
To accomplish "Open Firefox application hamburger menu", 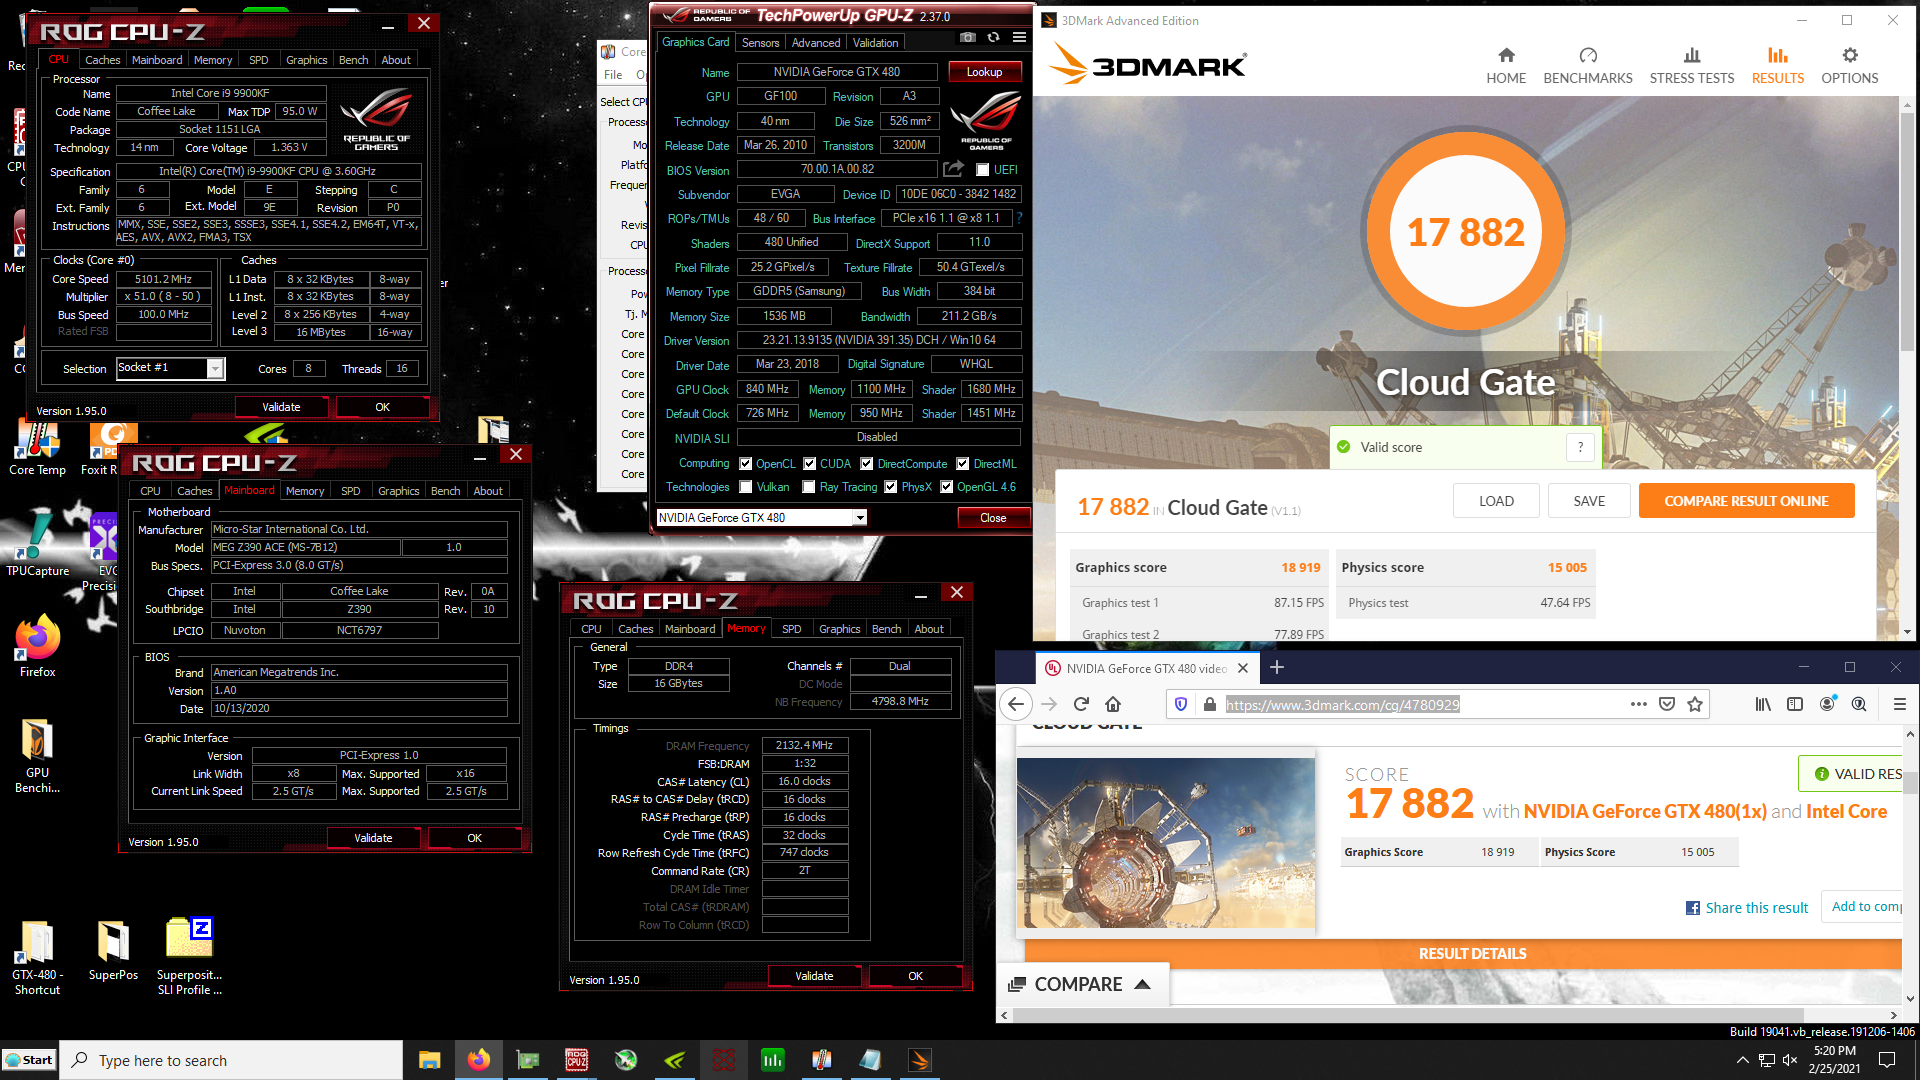I will [1900, 704].
